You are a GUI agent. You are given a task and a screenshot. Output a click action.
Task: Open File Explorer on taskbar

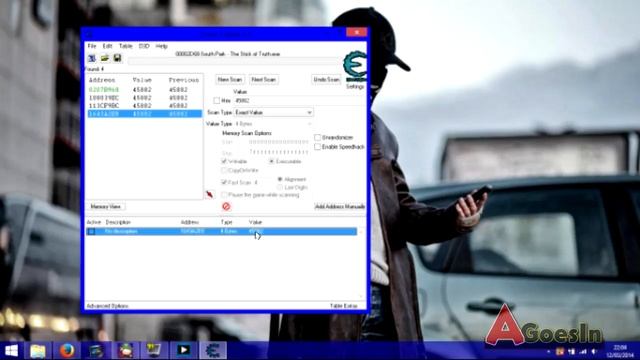(38, 351)
